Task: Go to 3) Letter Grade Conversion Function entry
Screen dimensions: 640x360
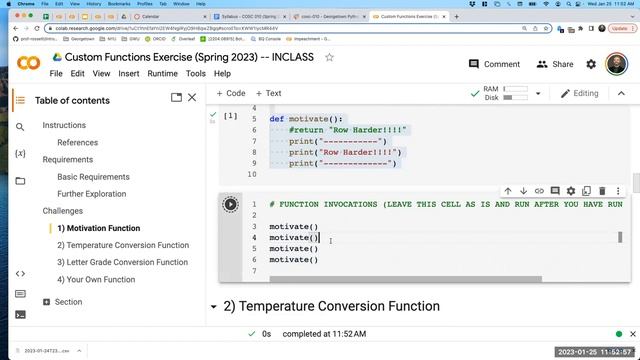Action: click(x=122, y=262)
